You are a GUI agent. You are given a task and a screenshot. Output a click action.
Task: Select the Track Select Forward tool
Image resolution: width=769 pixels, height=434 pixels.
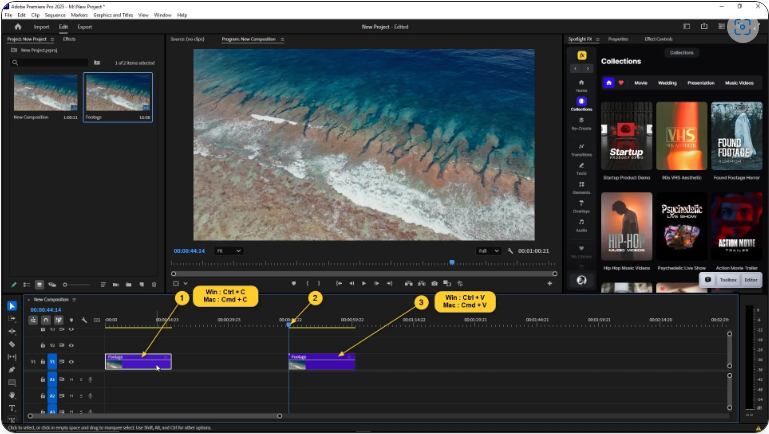tap(12, 319)
